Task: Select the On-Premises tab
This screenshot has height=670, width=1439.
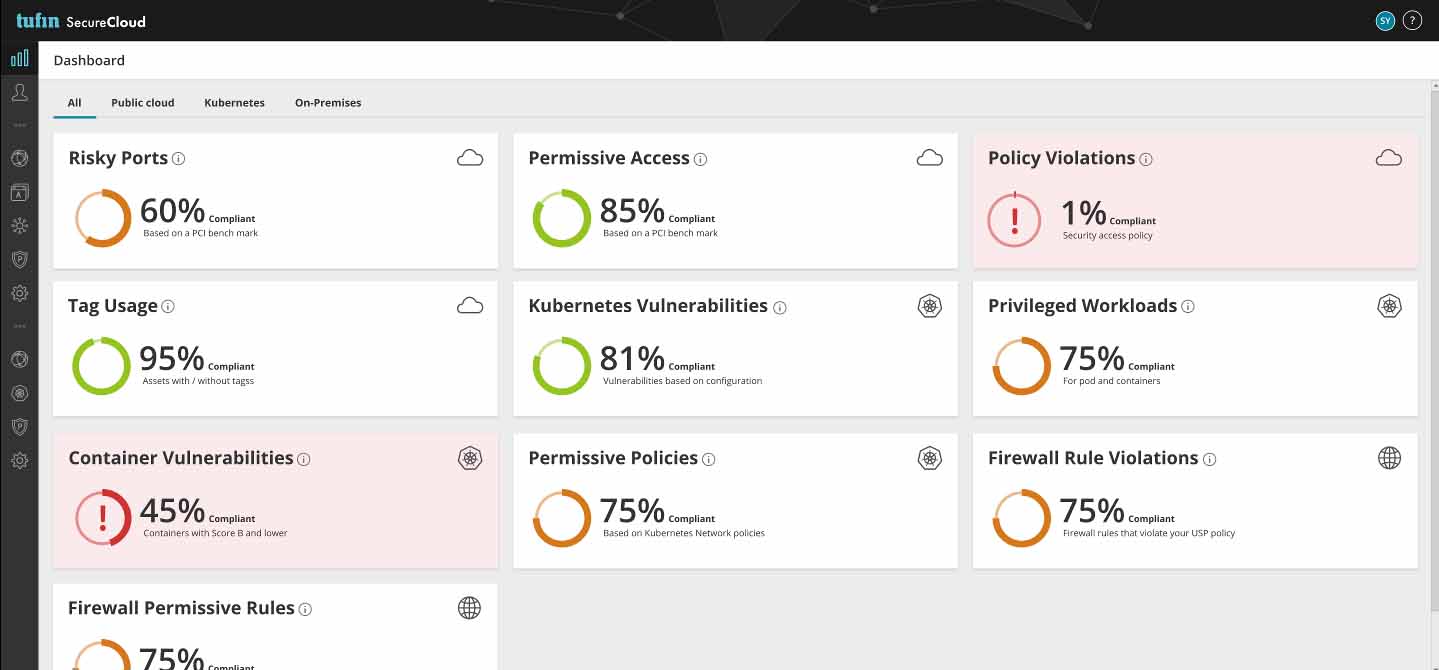Action: click(x=328, y=102)
